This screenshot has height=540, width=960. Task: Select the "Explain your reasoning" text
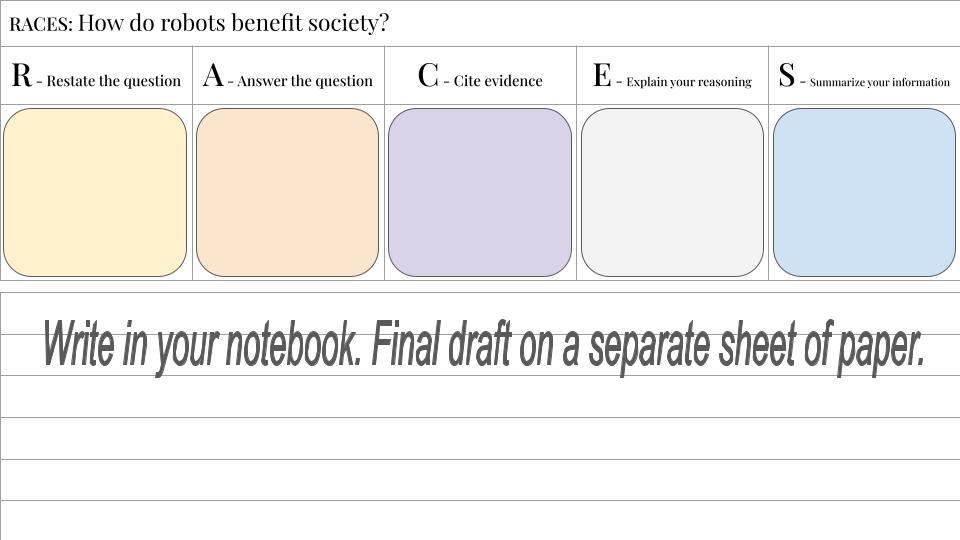tap(689, 82)
